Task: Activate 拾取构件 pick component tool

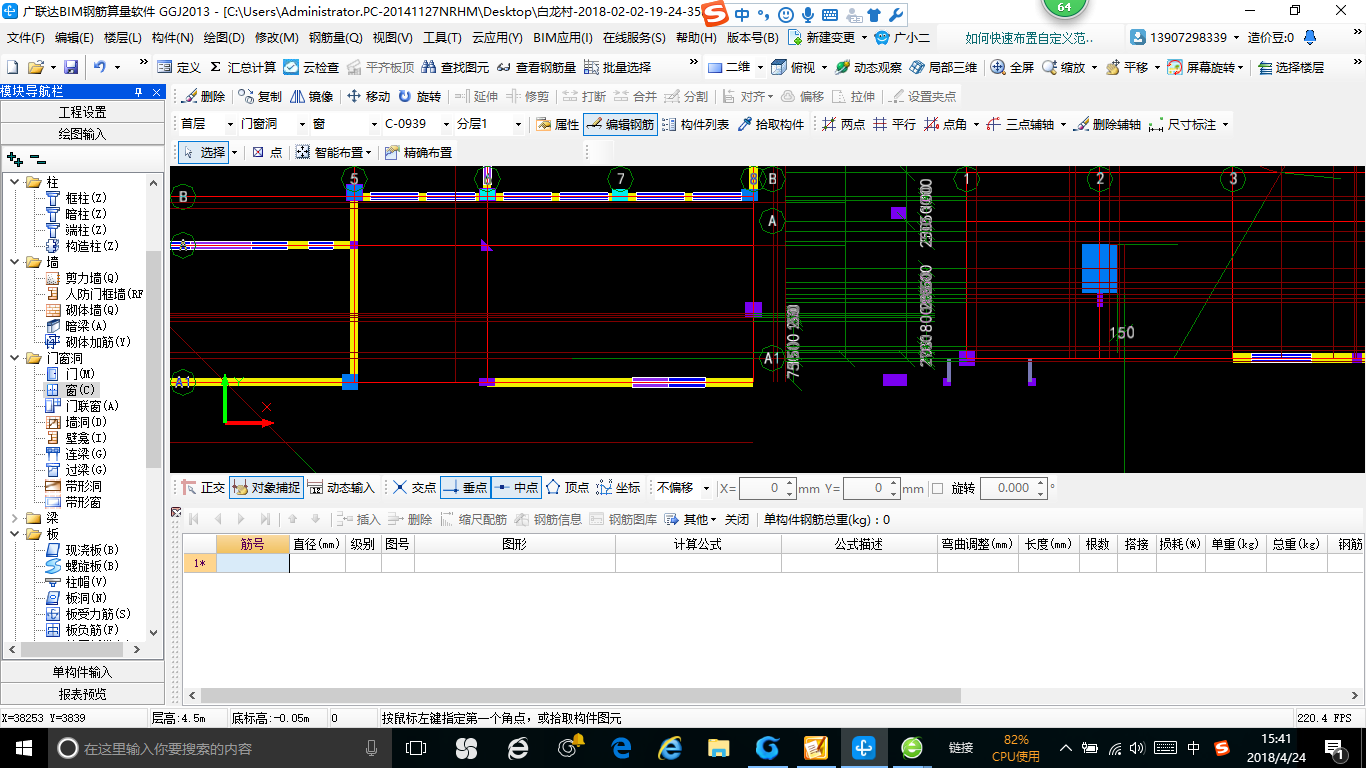Action: [x=770, y=124]
